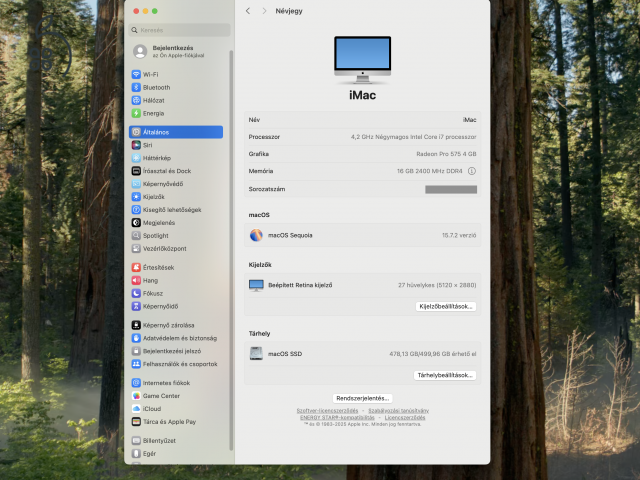Screen dimensions: 640x480
Task: Open Spotlight icon in sidebar
Action: 136,236
